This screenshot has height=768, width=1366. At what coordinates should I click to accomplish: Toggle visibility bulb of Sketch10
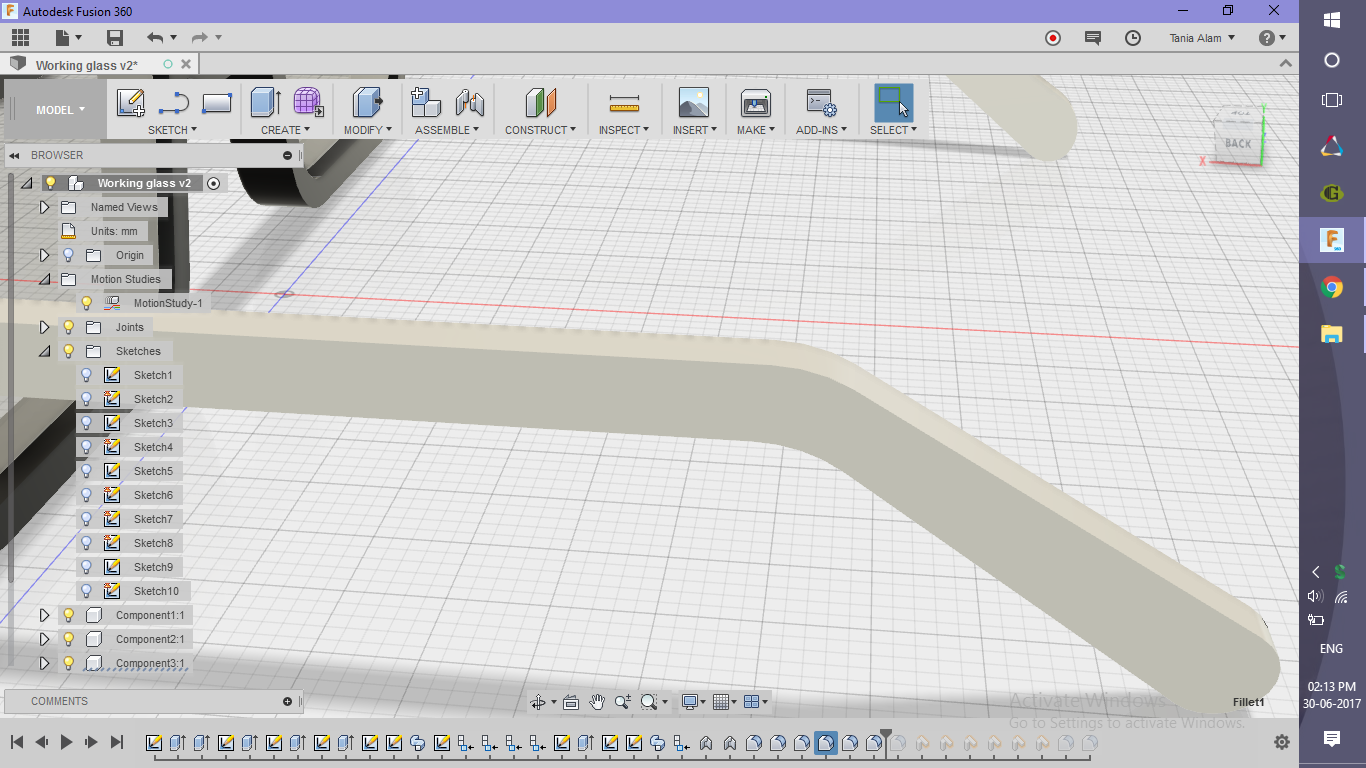tap(86, 591)
